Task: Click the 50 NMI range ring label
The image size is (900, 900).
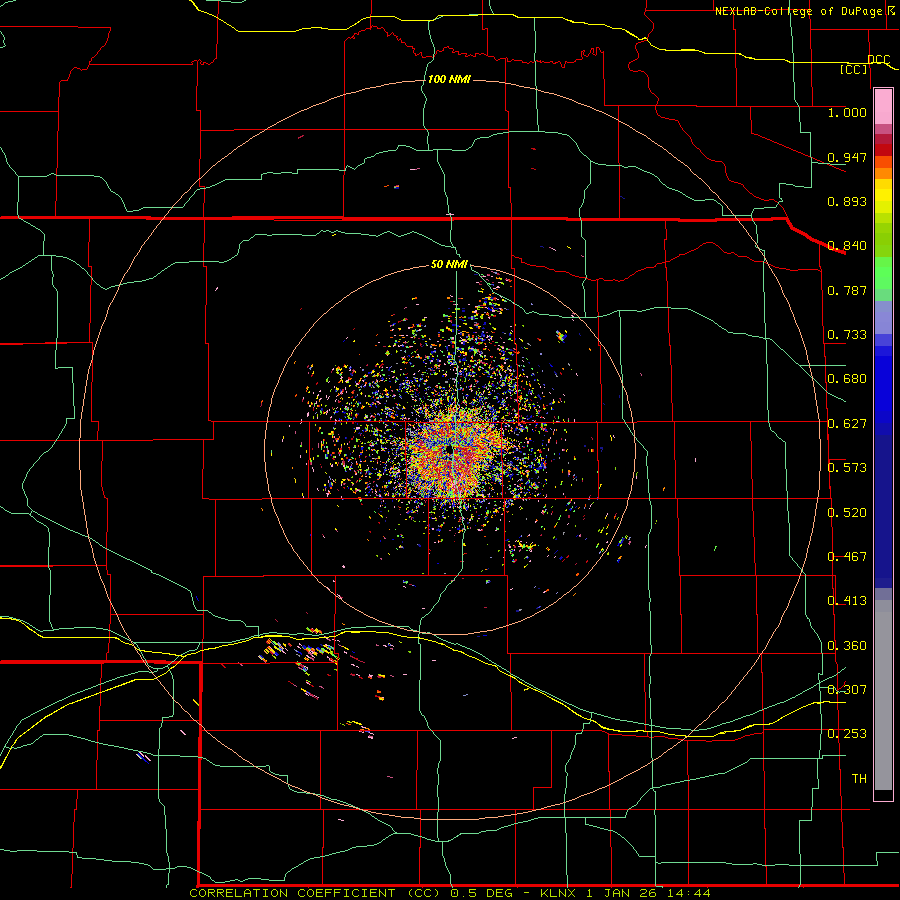Action: (x=449, y=264)
